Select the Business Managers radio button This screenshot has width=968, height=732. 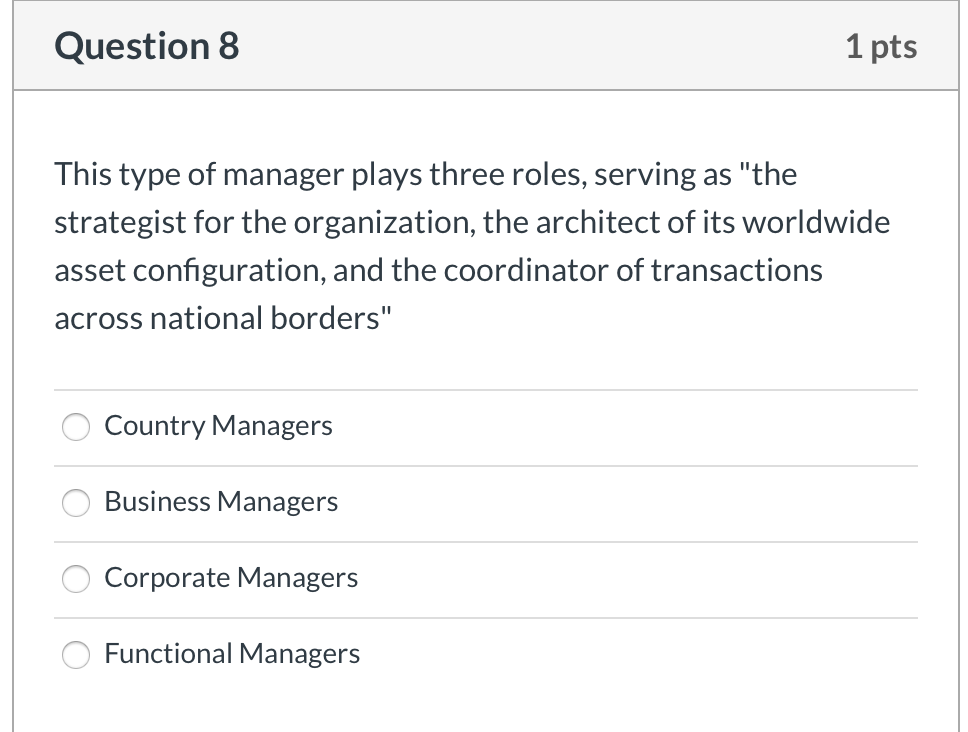click(76, 503)
